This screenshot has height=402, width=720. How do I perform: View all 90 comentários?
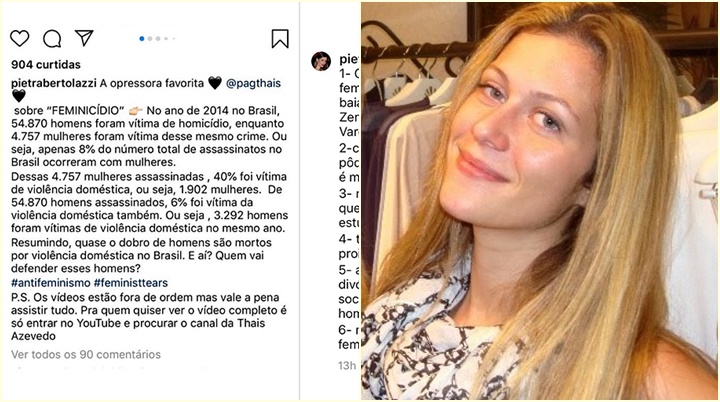[86, 354]
